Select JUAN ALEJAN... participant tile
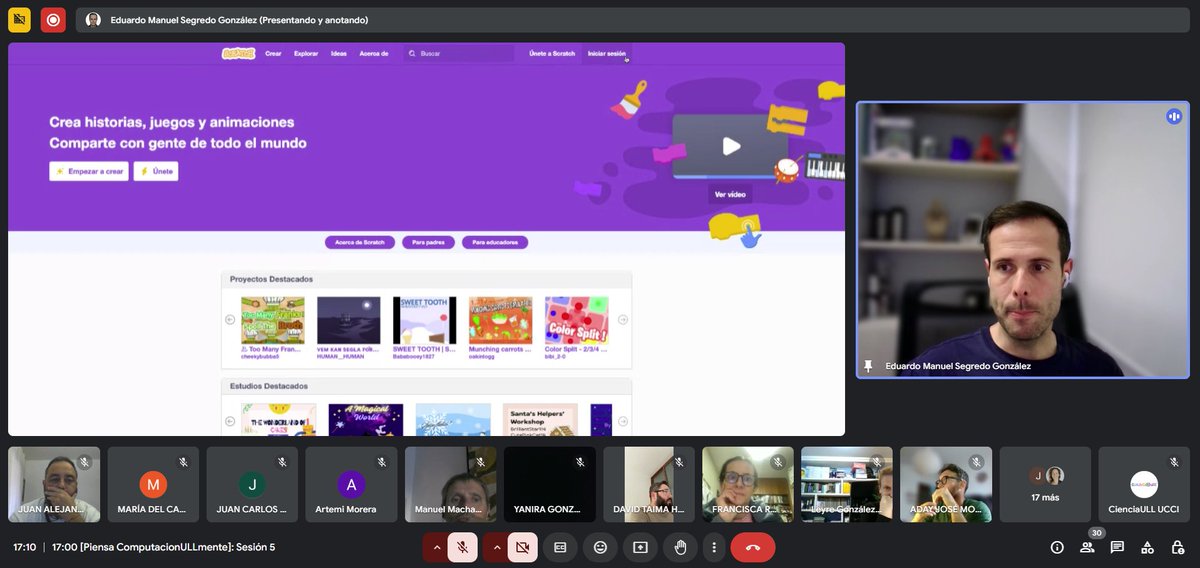The image size is (1200, 568). point(54,484)
